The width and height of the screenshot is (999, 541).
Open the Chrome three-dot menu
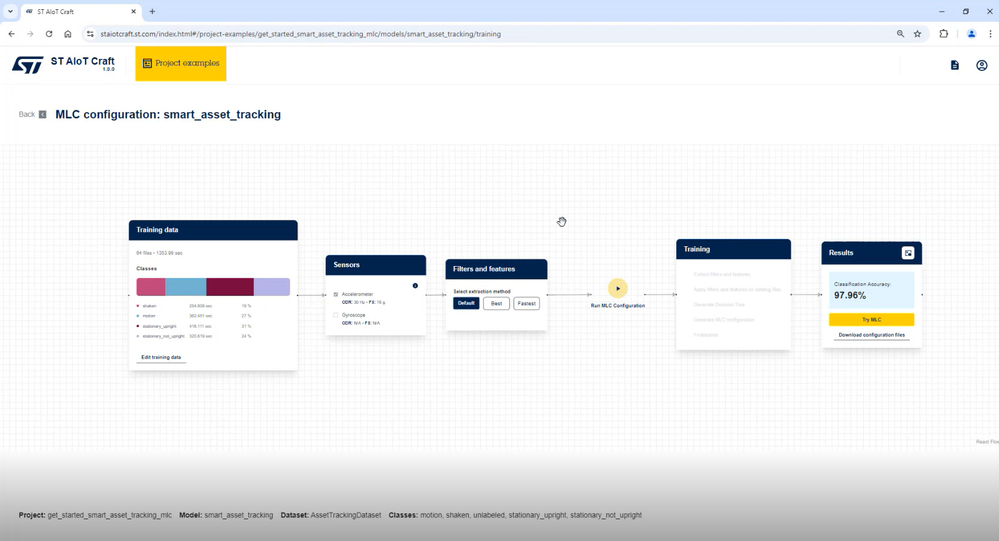coord(990,34)
